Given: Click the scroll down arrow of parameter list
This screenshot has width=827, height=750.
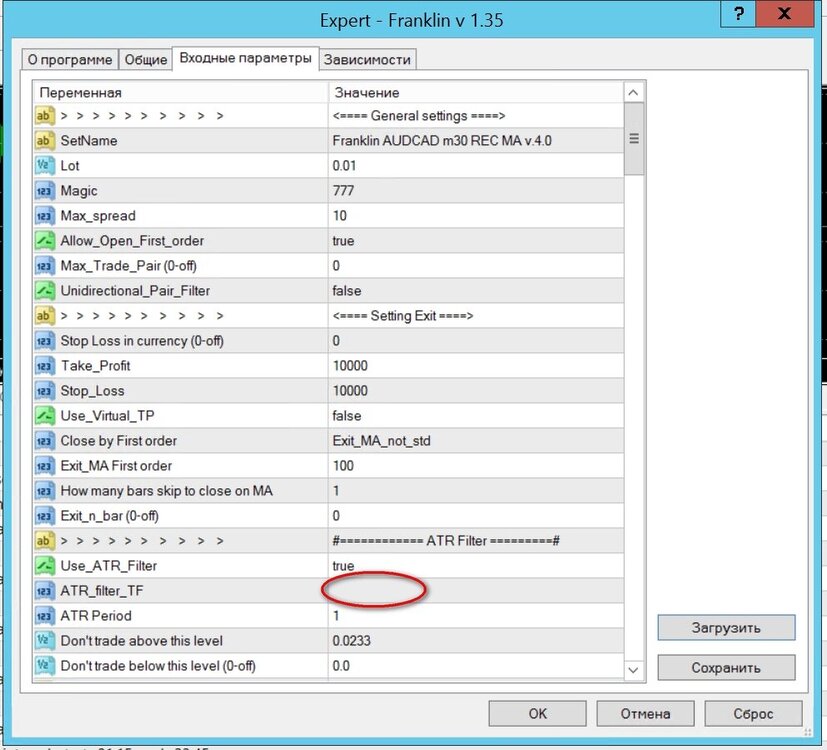Looking at the screenshot, I should (x=633, y=670).
